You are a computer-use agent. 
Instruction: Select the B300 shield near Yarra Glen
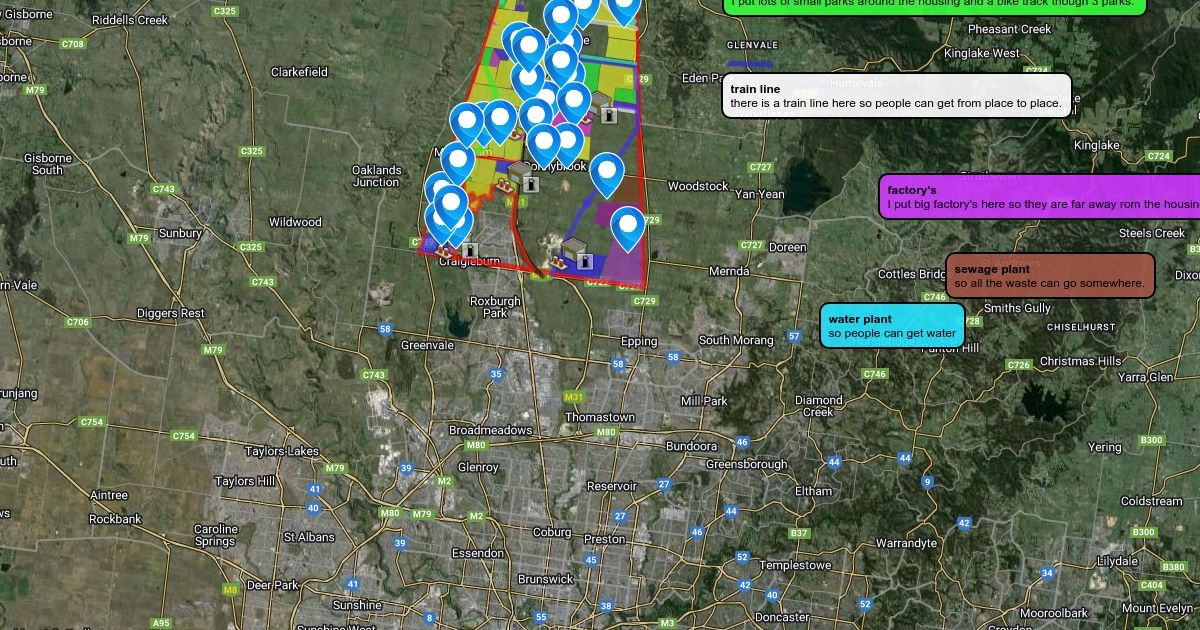tap(1152, 440)
